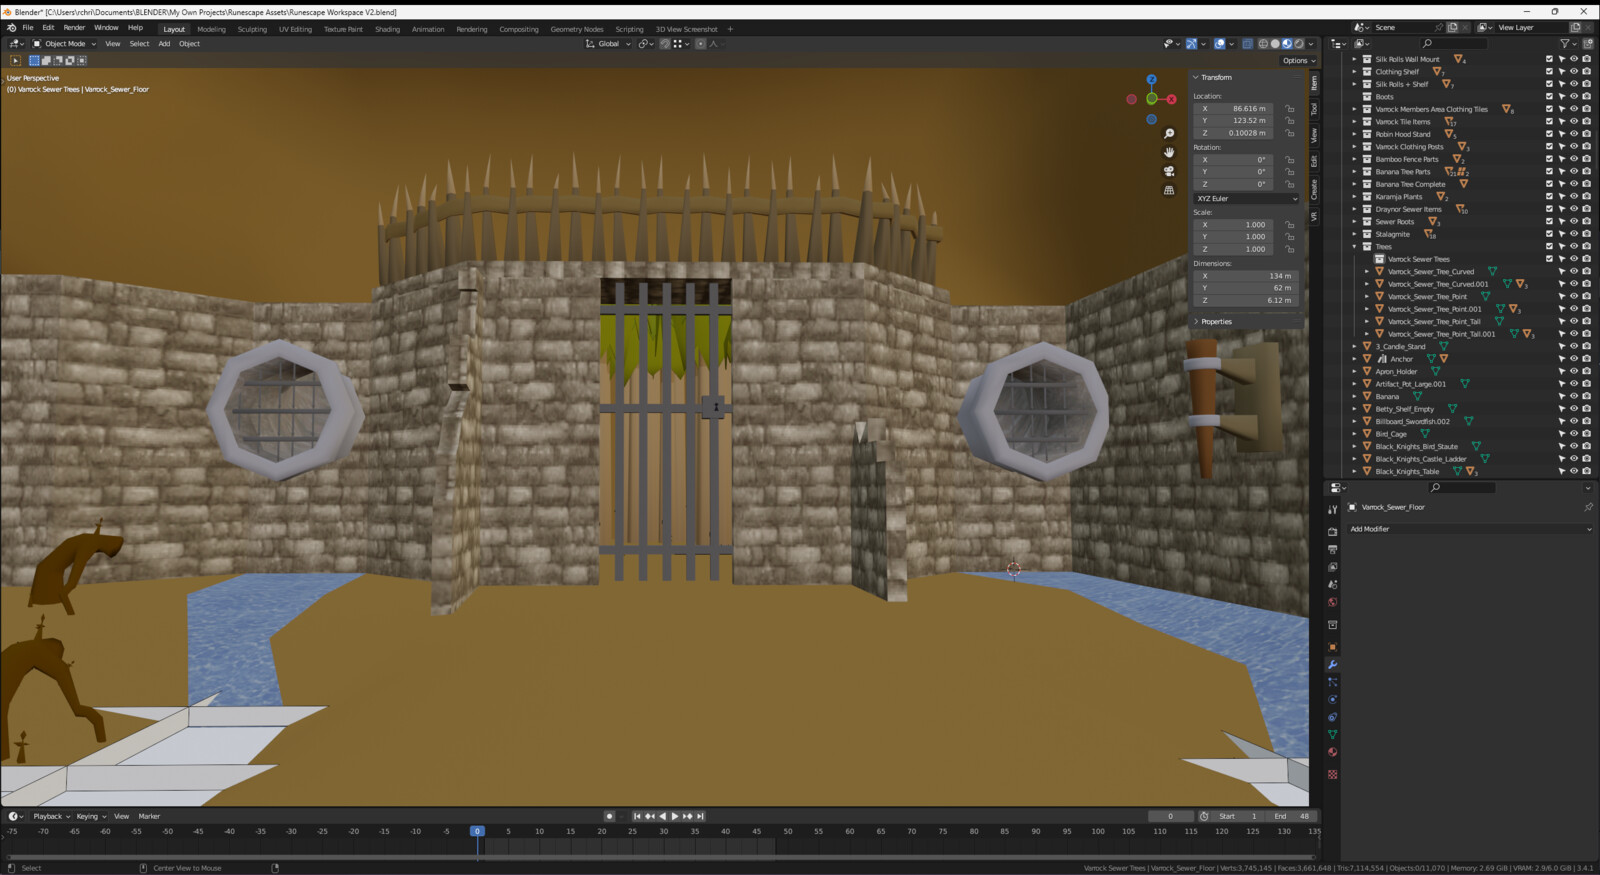Jump to timeline end frame

coord(700,816)
